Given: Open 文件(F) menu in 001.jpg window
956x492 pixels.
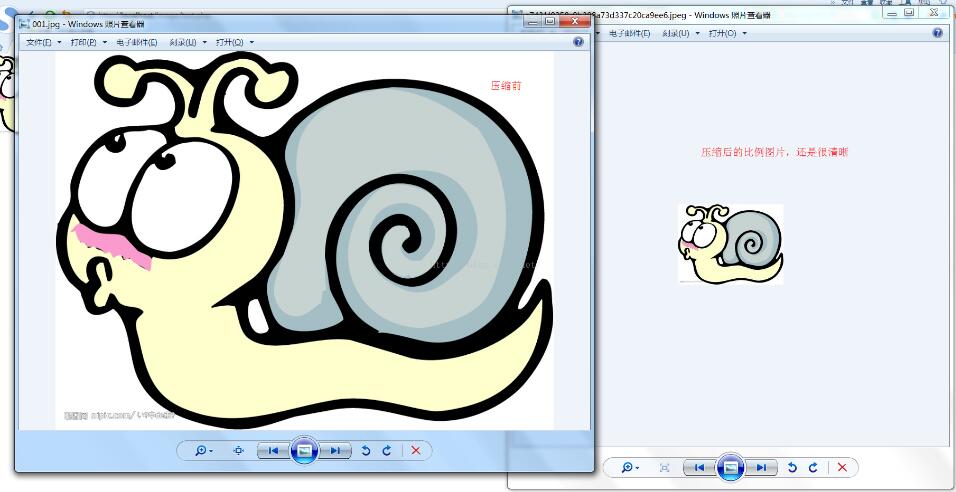Looking at the screenshot, I should click(x=43, y=42).
